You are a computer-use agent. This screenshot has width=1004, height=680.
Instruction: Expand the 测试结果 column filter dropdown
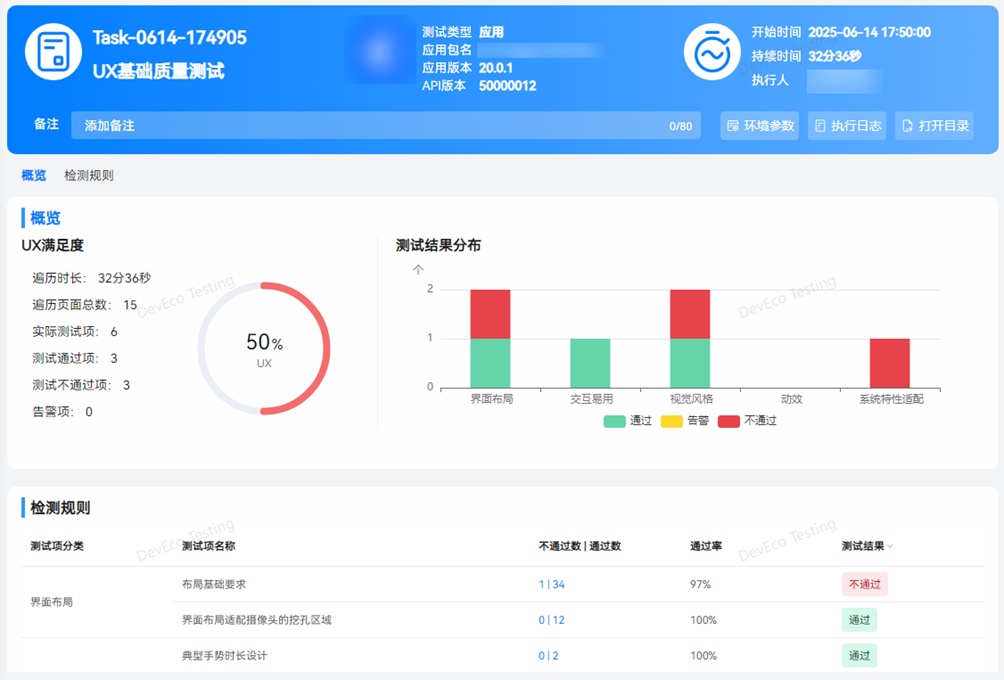click(x=890, y=546)
